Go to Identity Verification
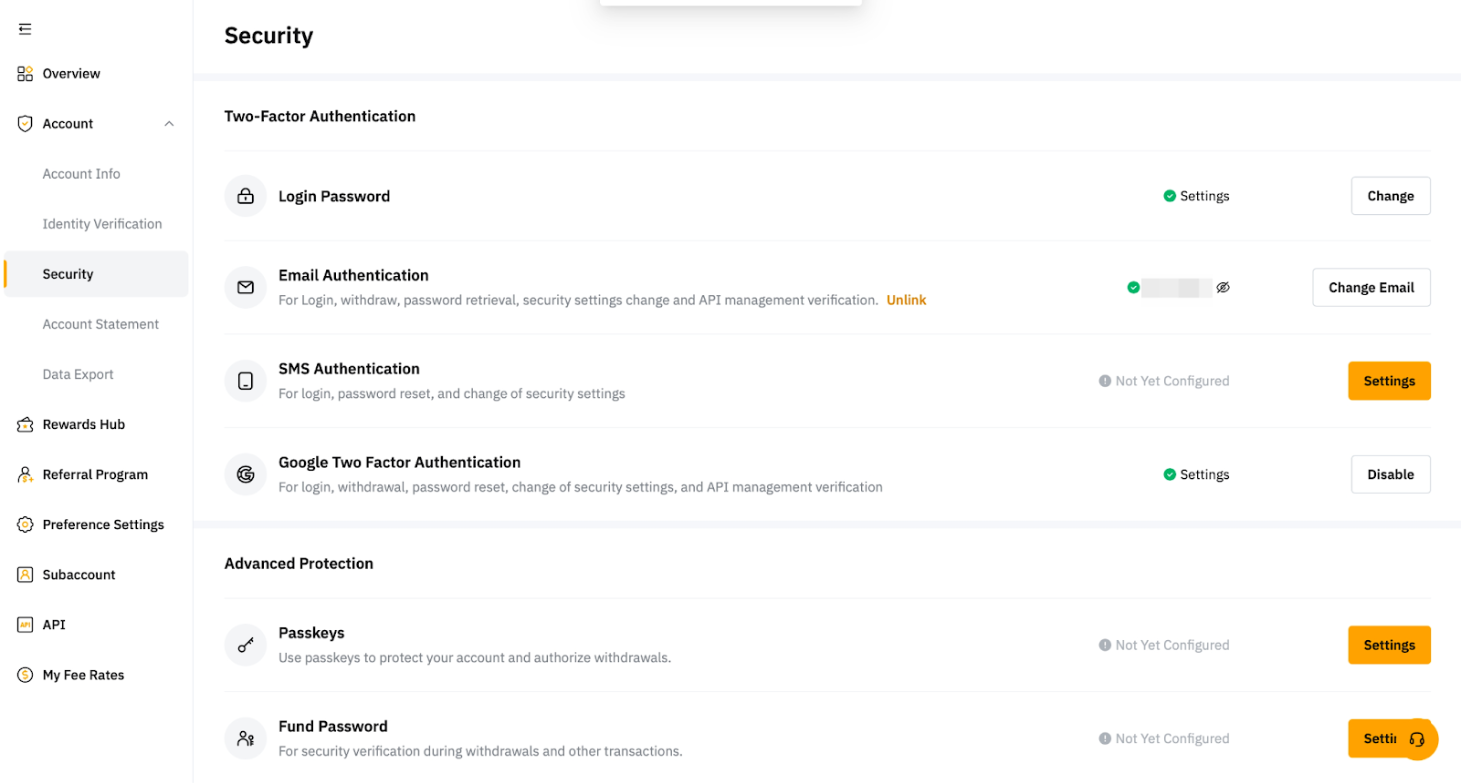Viewport: 1461px width, 783px height. pyautogui.click(x=102, y=224)
